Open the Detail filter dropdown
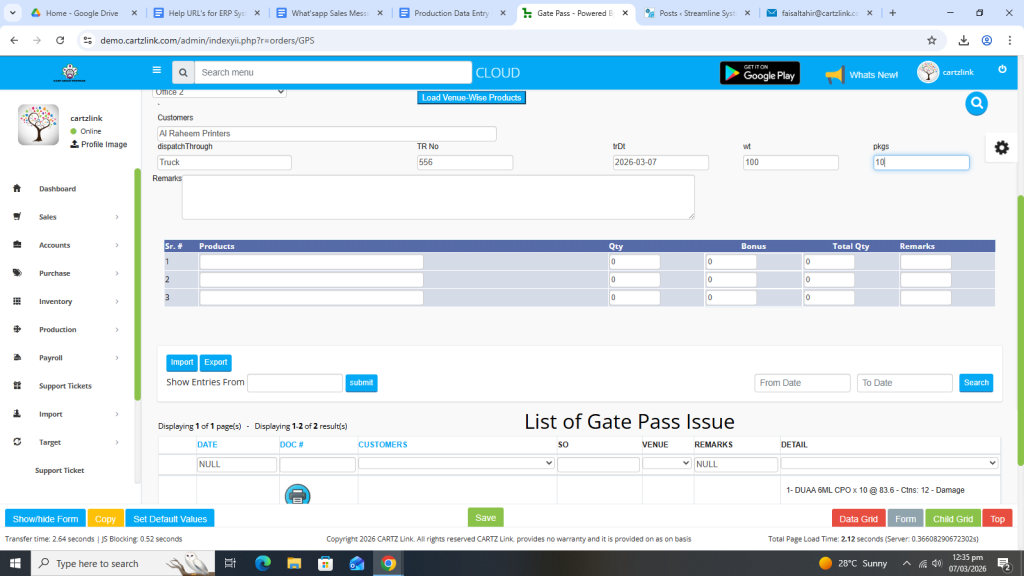The height and width of the screenshot is (576, 1024). (x=889, y=464)
